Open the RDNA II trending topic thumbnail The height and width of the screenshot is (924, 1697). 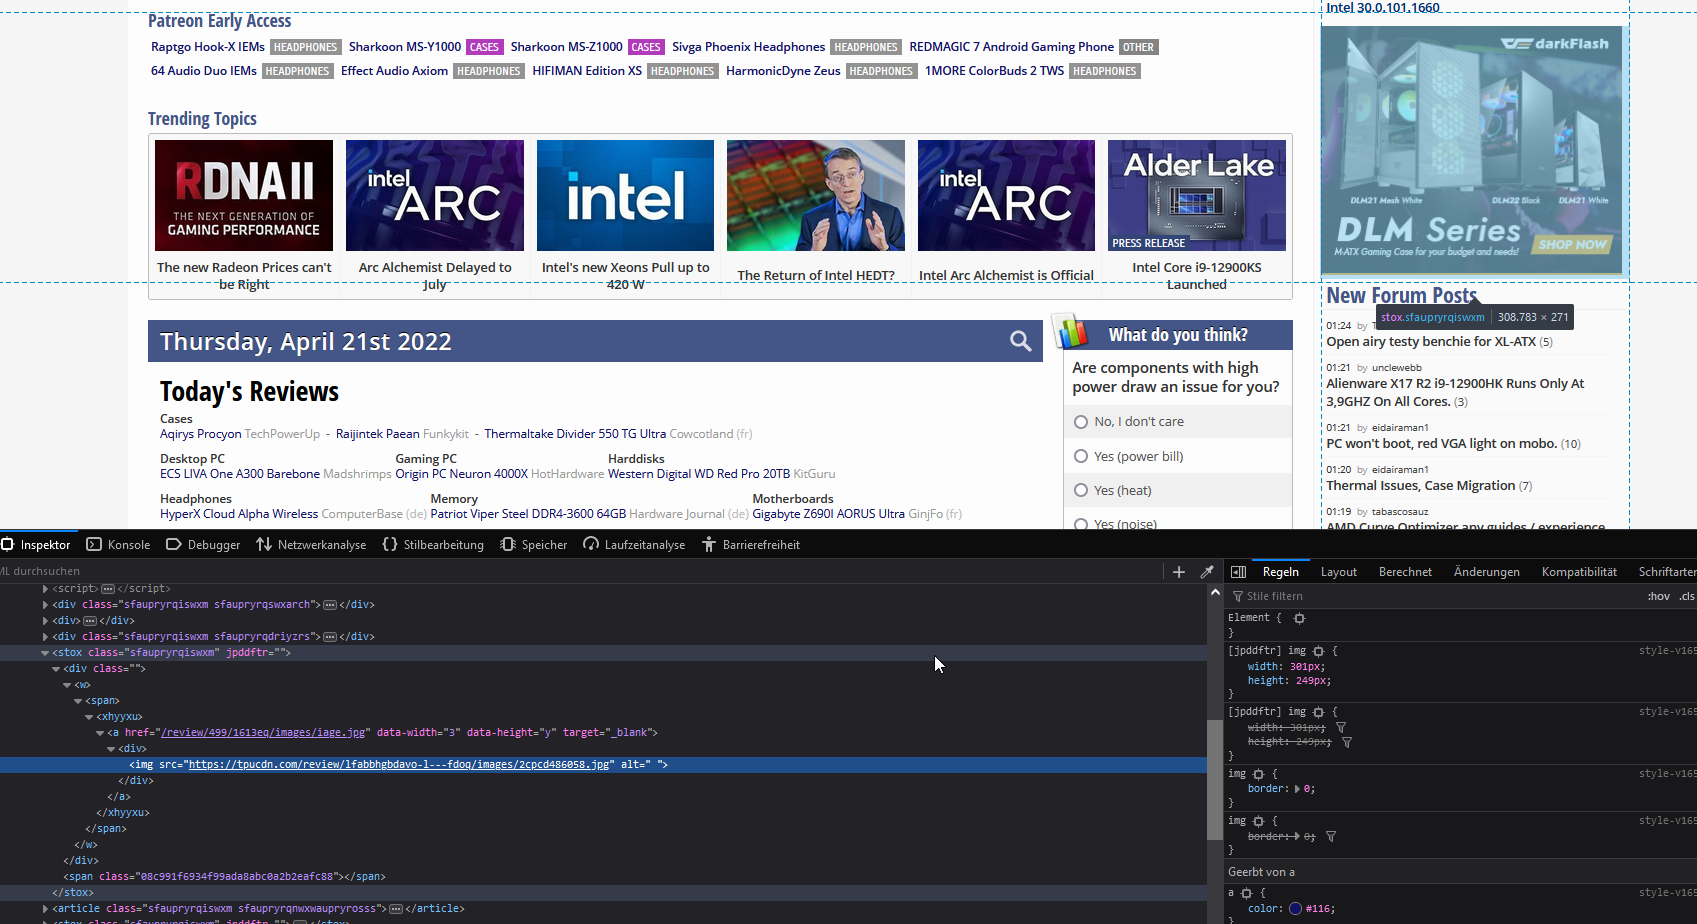(244, 195)
